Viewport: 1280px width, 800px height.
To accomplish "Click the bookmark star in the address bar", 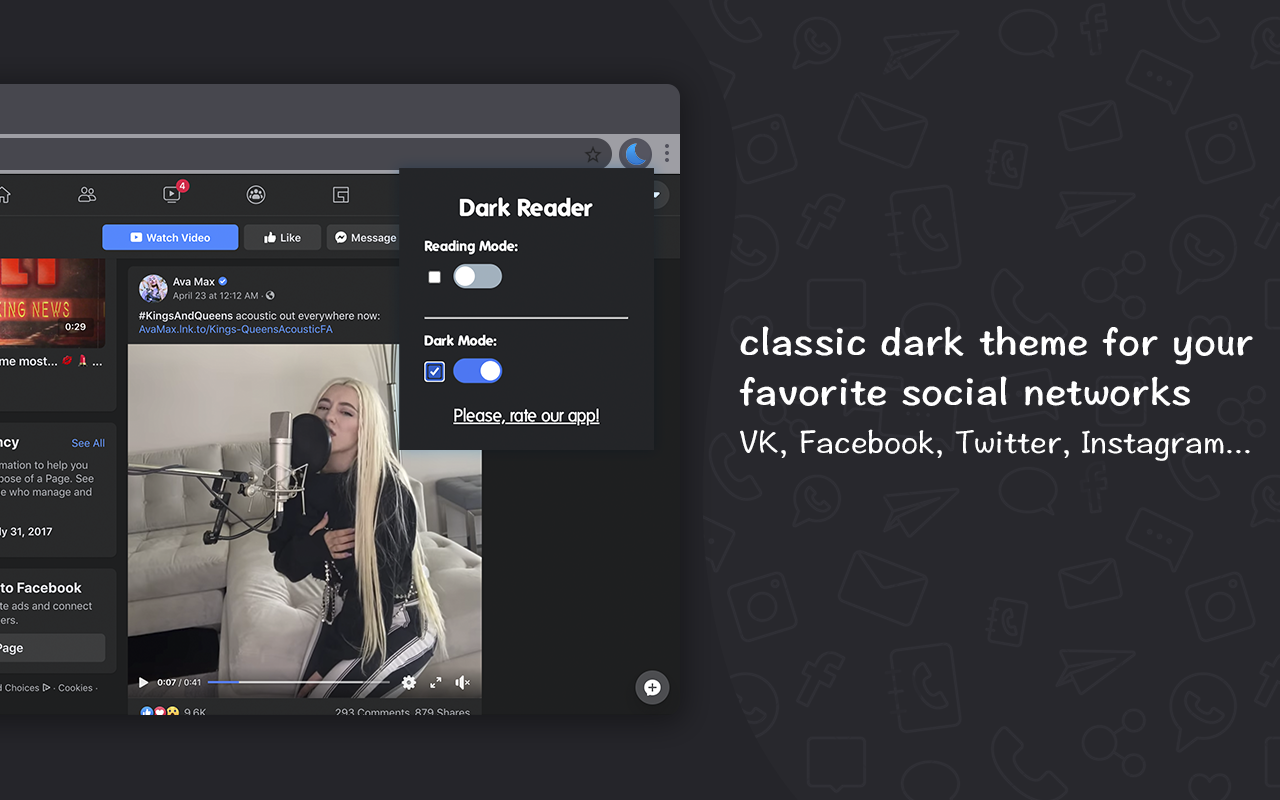I will pos(593,154).
